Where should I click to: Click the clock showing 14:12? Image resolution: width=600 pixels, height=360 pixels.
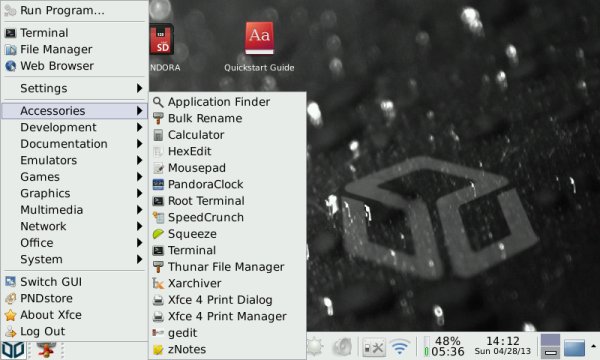[502, 346]
